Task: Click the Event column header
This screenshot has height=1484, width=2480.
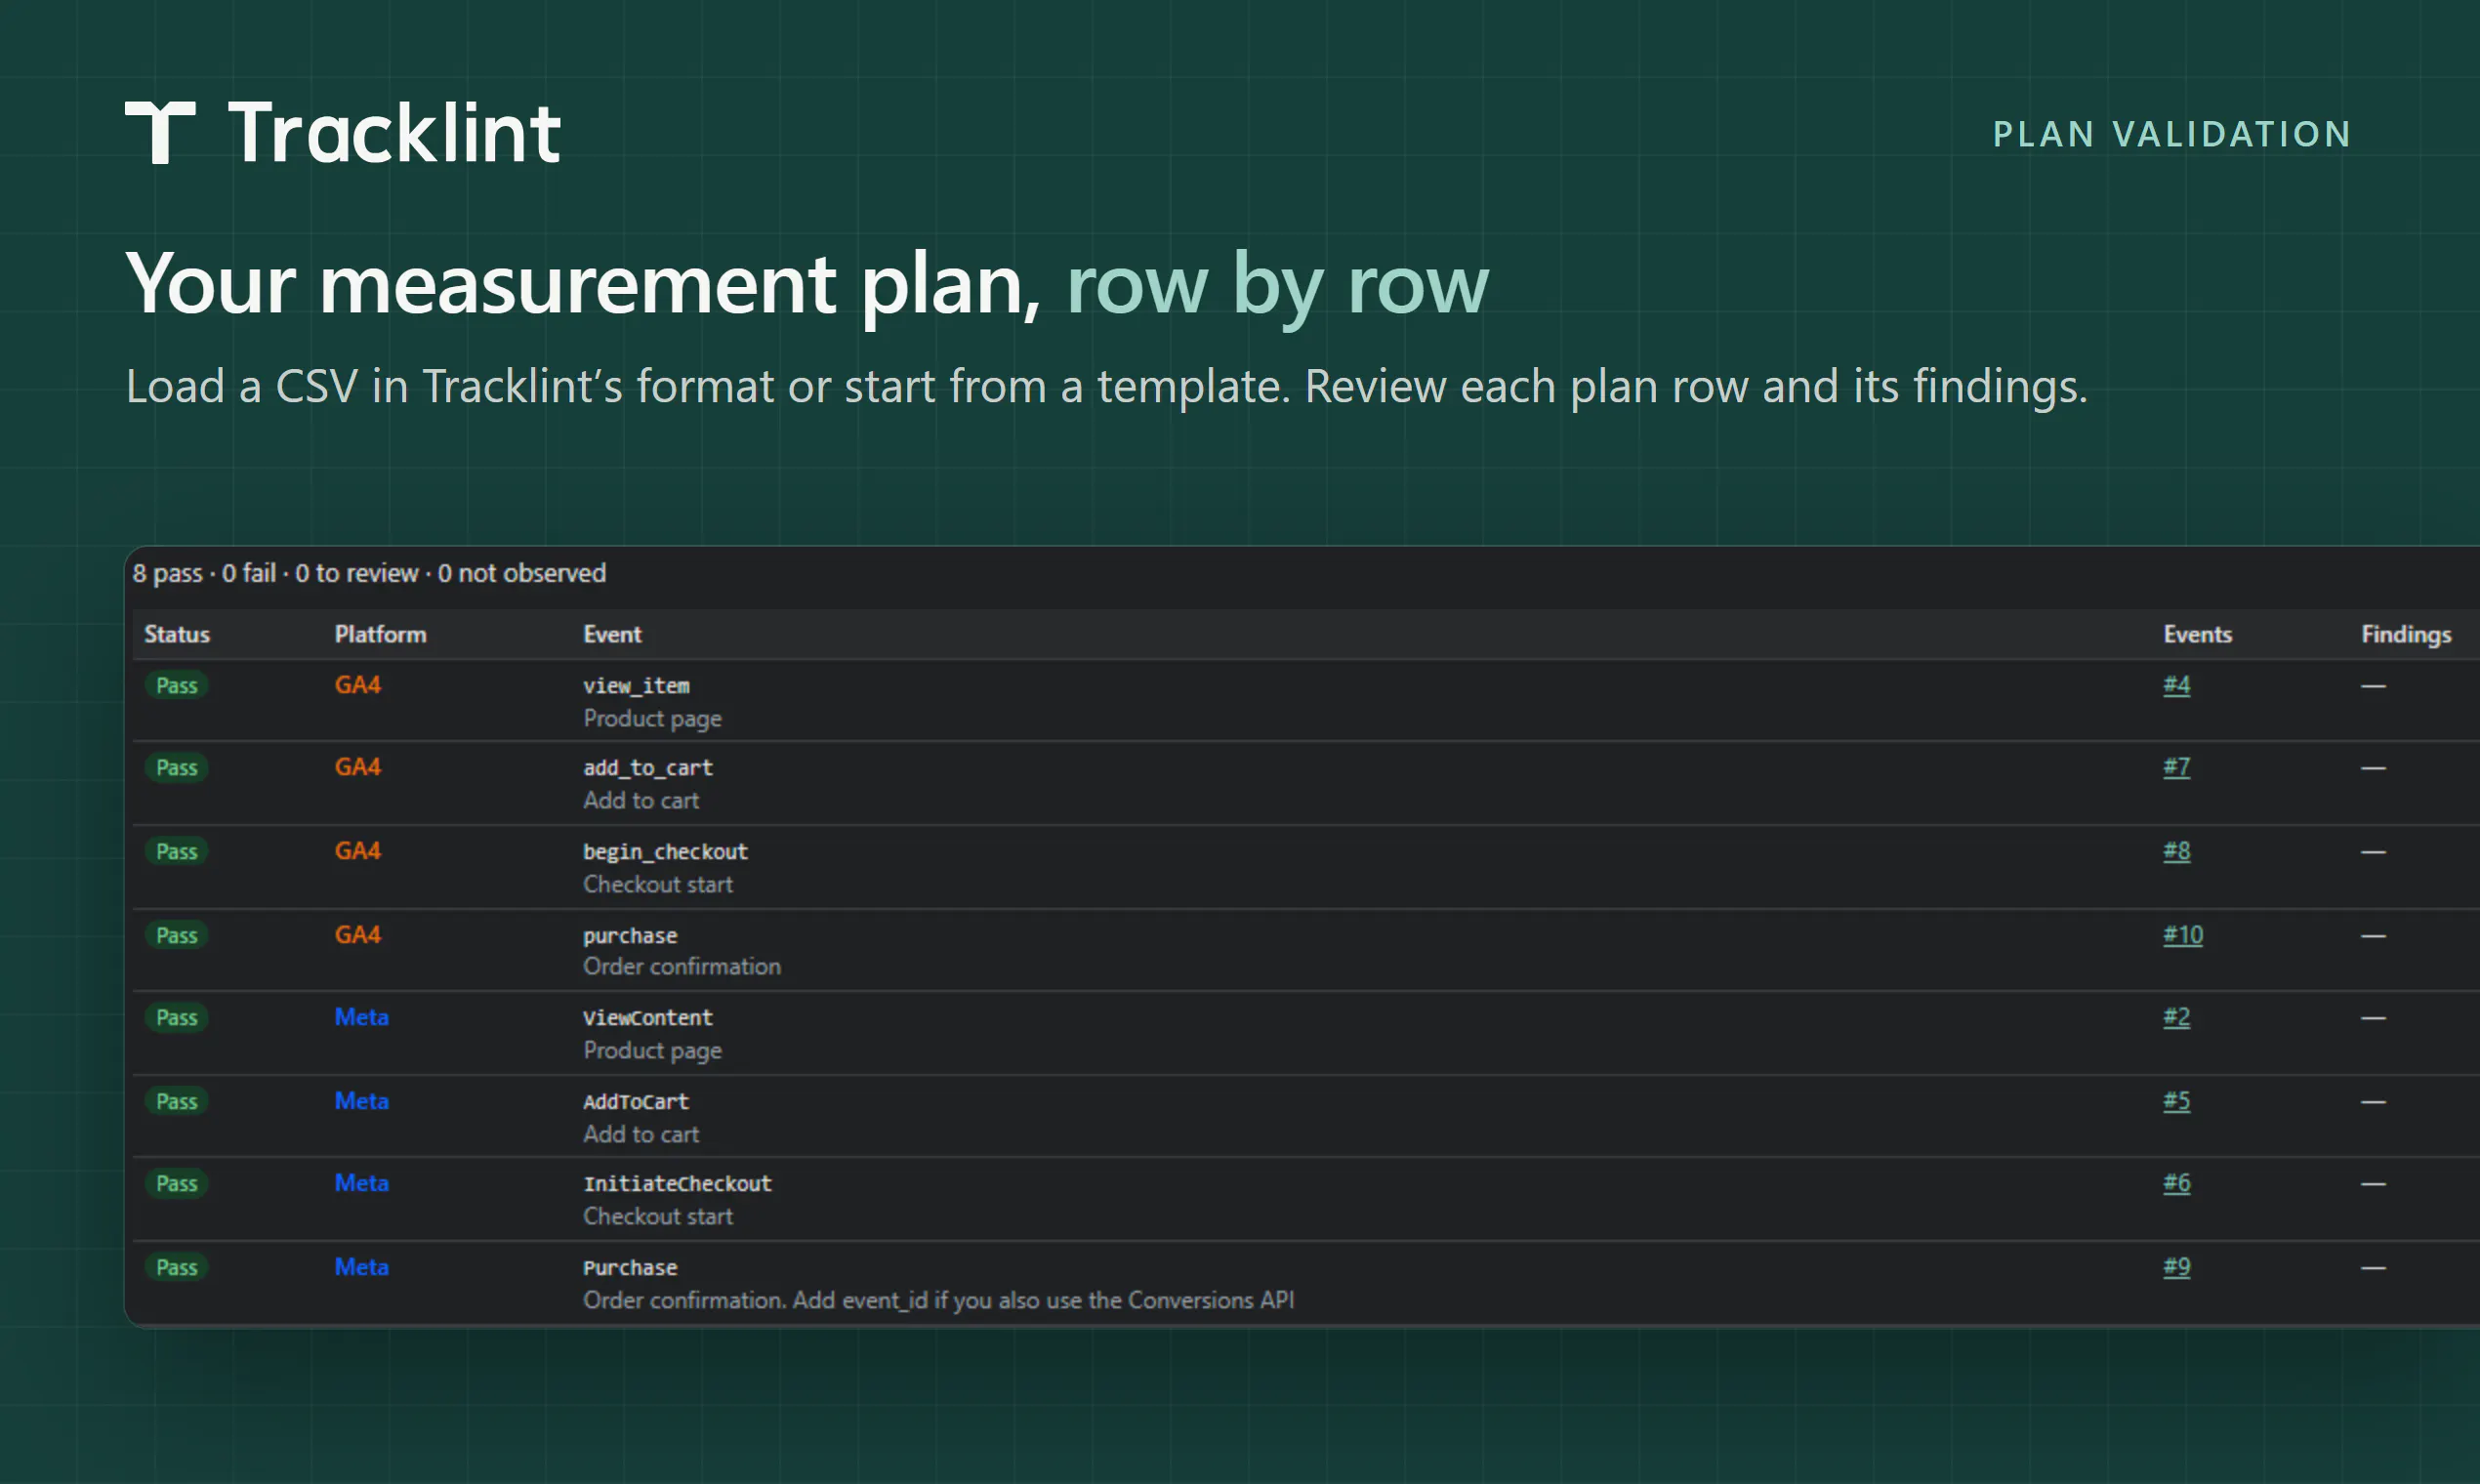Action: coord(612,634)
